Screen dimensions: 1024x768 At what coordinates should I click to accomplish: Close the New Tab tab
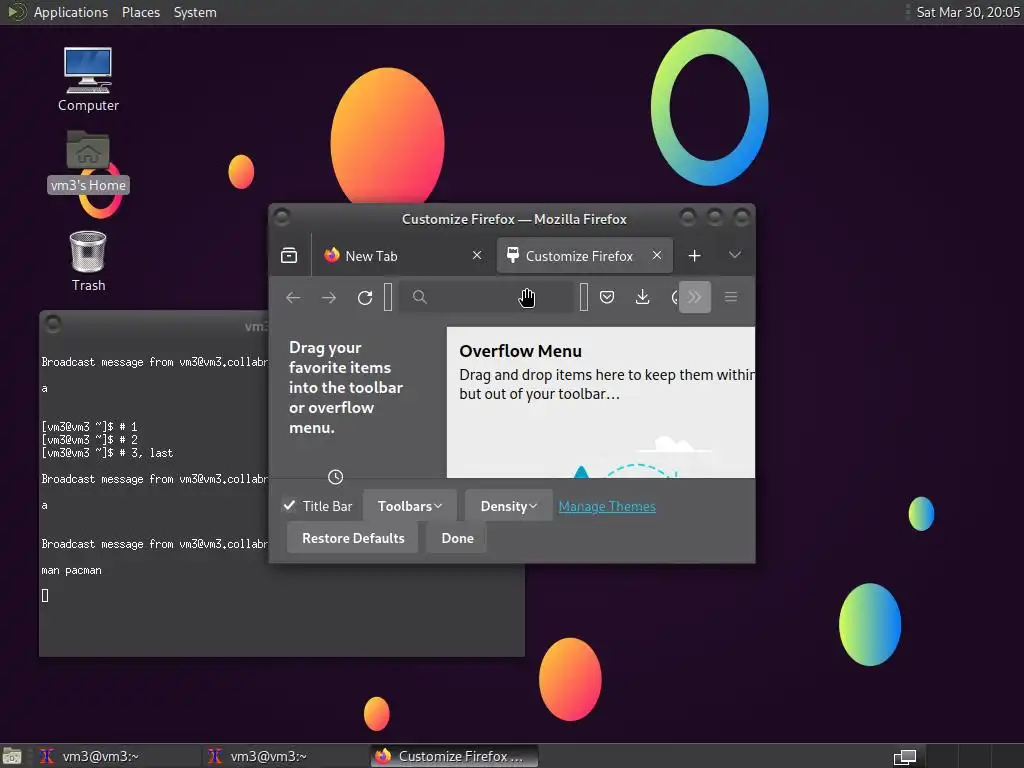[477, 255]
